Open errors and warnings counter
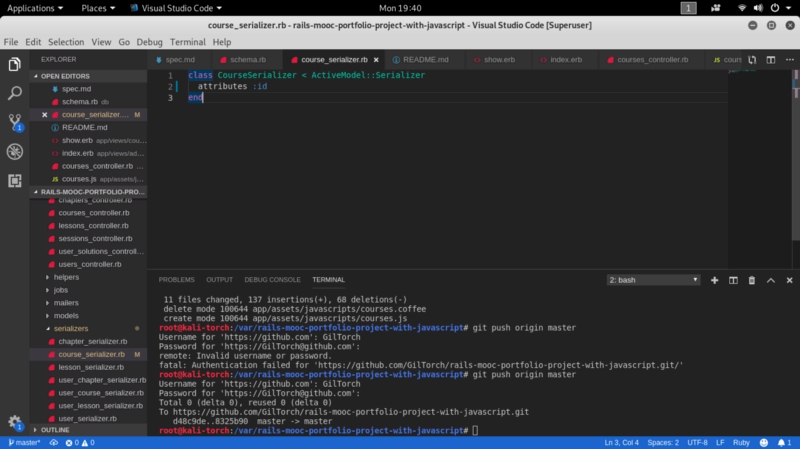Screen dimensions: 800x449 click(80, 442)
